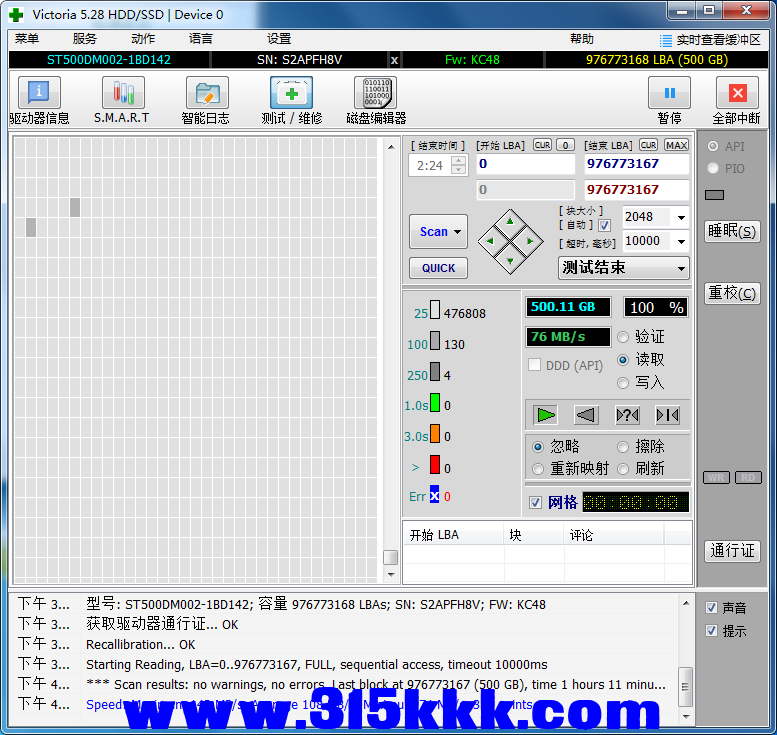Click the blue Err X block icon
The height and width of the screenshot is (735, 777).
point(435,494)
